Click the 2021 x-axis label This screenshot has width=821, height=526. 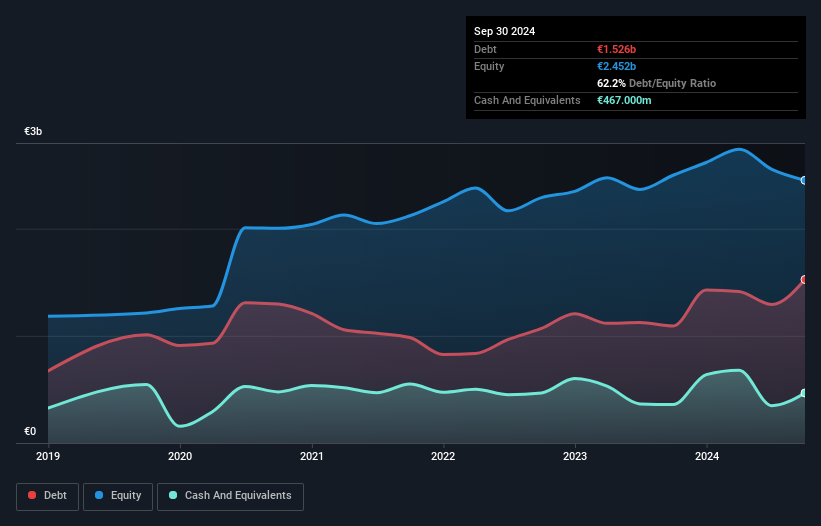click(x=312, y=456)
